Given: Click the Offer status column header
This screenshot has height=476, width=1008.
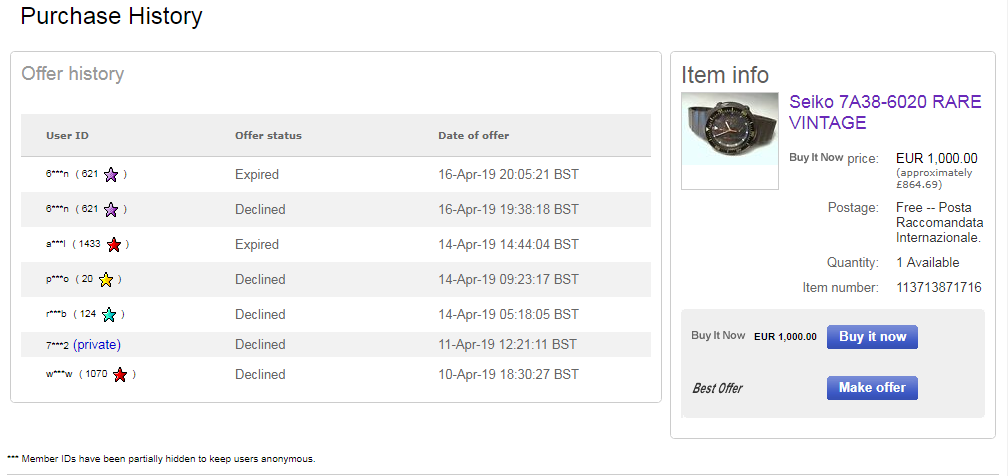Looking at the screenshot, I should click(x=268, y=136).
